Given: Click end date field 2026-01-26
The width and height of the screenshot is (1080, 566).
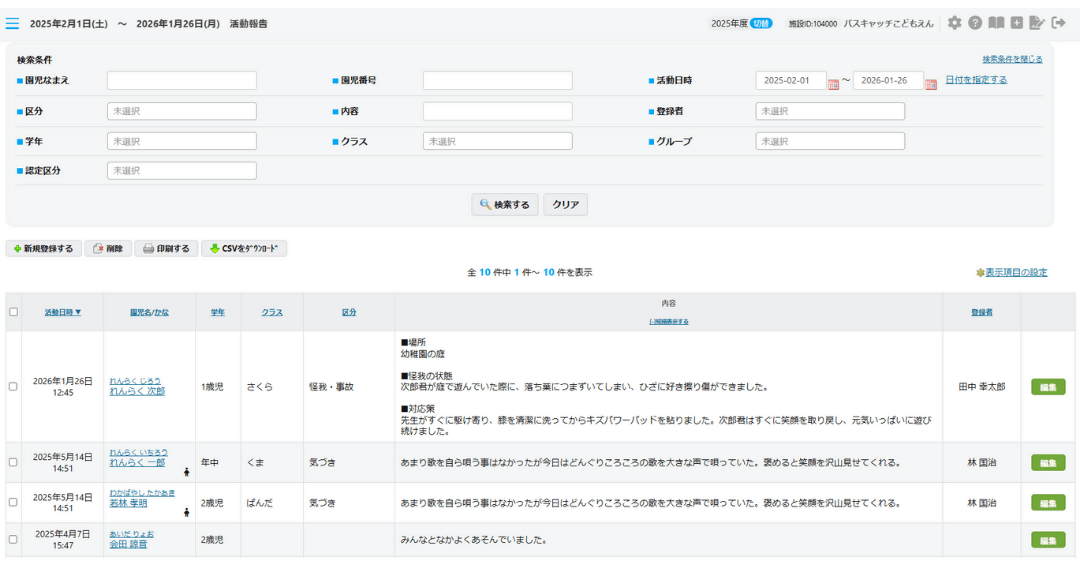Looking at the screenshot, I should pos(888,81).
